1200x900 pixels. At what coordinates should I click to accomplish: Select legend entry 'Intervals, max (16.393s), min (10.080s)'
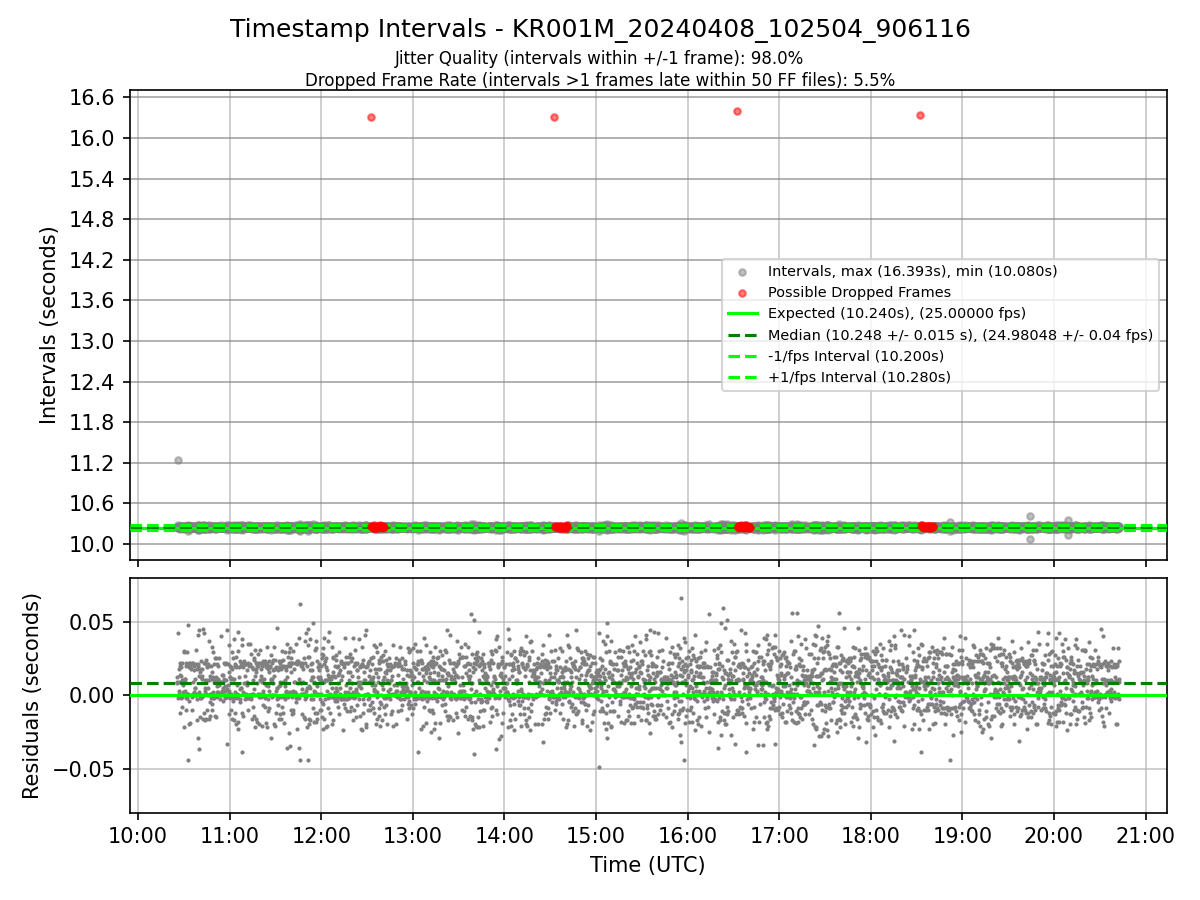pos(912,271)
